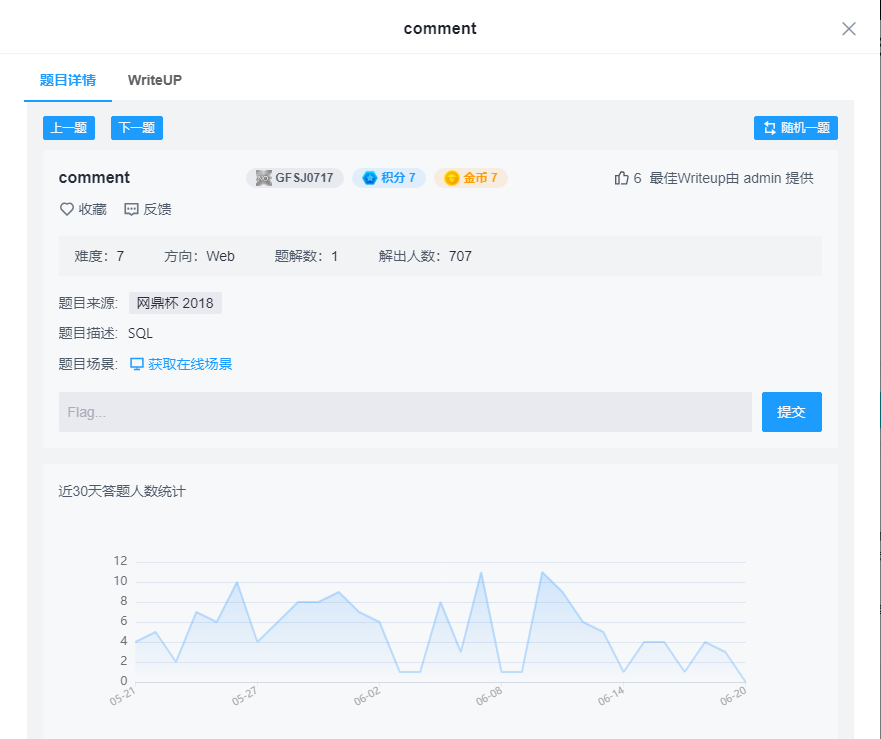Click the 题解数: 1 text

[x=306, y=256]
